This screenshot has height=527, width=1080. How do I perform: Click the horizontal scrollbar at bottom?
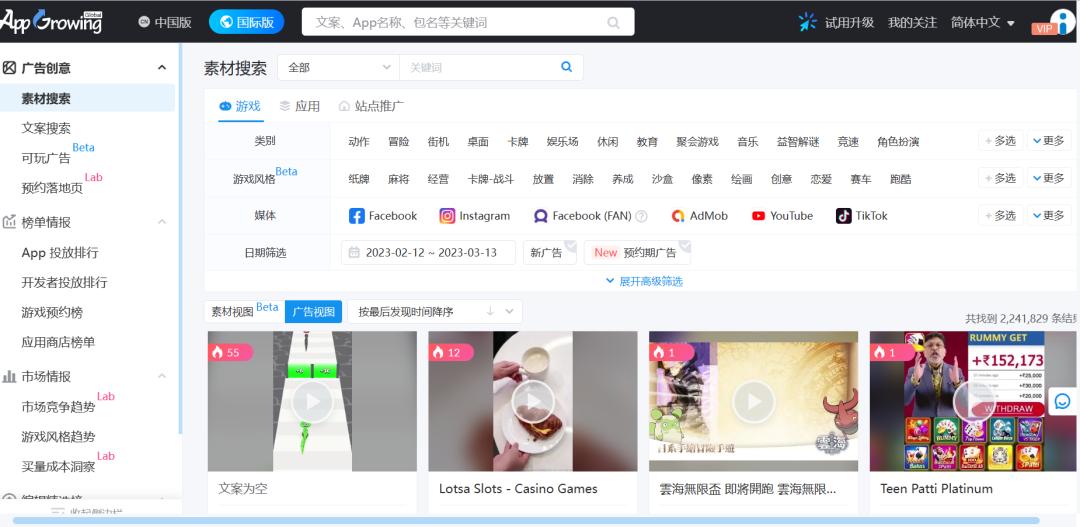pyautogui.click(x=526, y=521)
